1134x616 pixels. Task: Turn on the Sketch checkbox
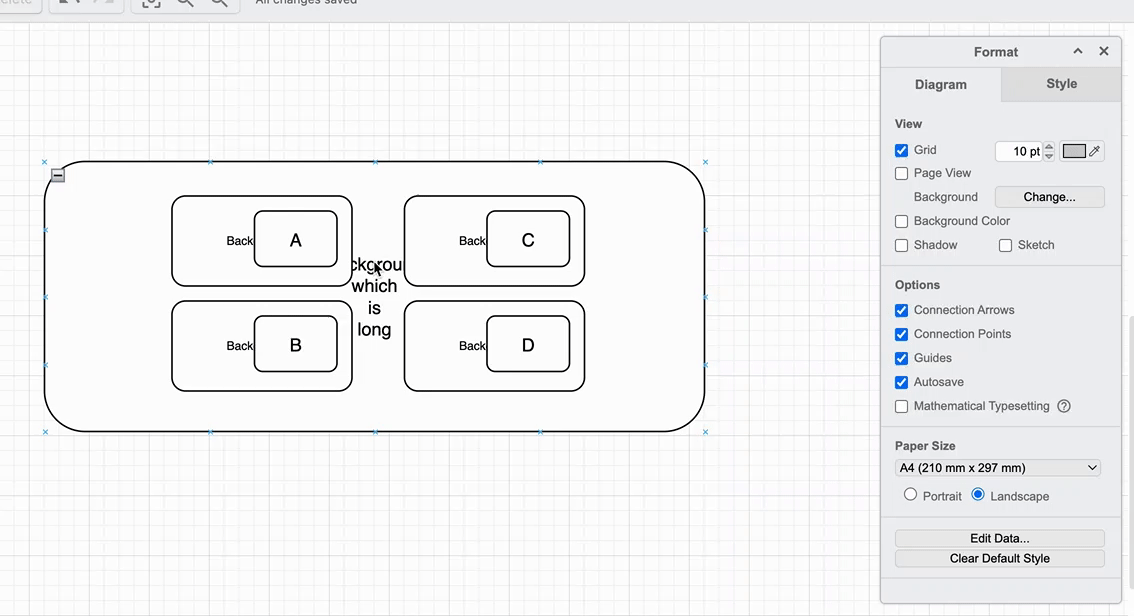tap(1006, 245)
